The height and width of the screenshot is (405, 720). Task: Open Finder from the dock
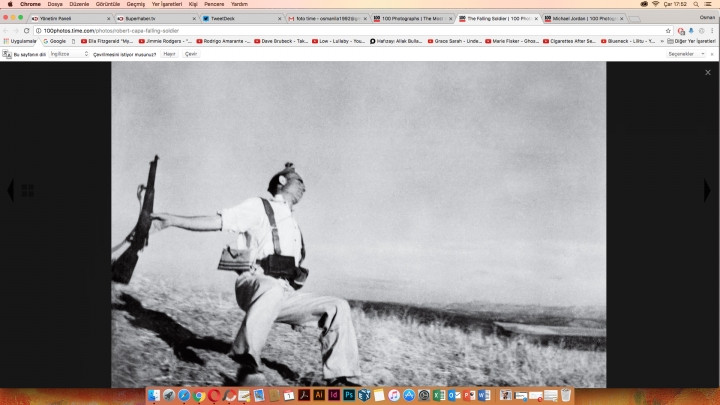coord(154,396)
